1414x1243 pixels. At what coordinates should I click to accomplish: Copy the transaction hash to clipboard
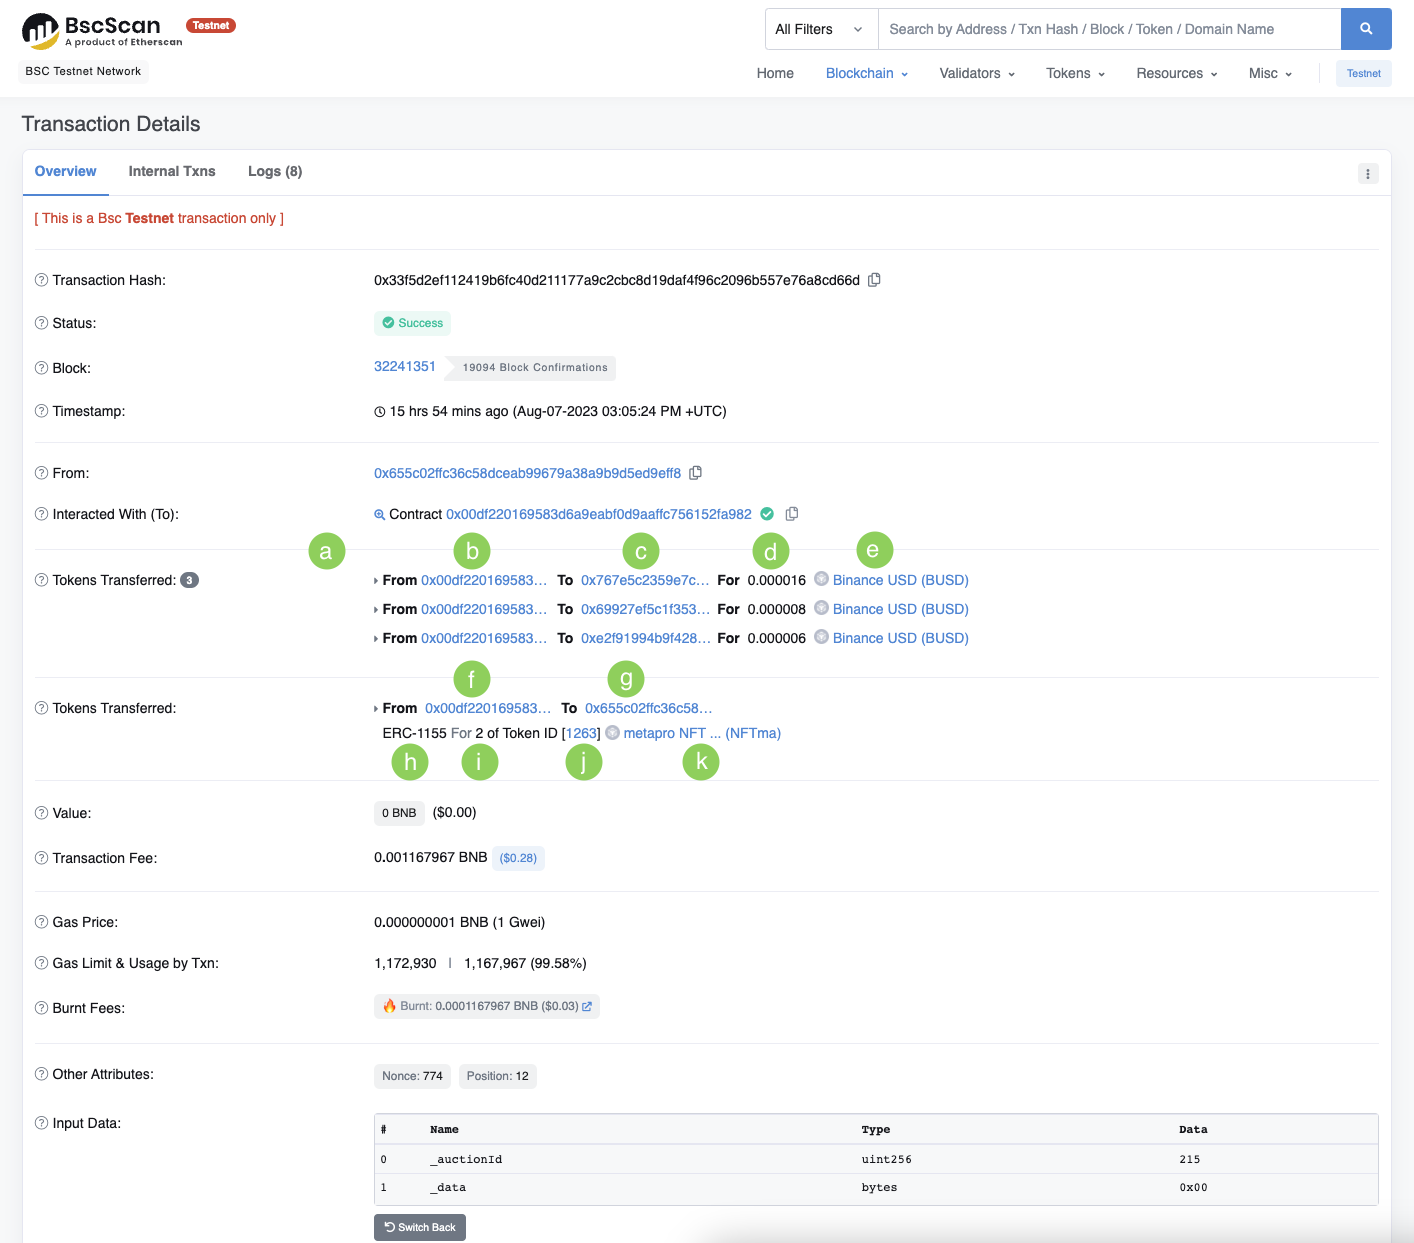click(874, 280)
